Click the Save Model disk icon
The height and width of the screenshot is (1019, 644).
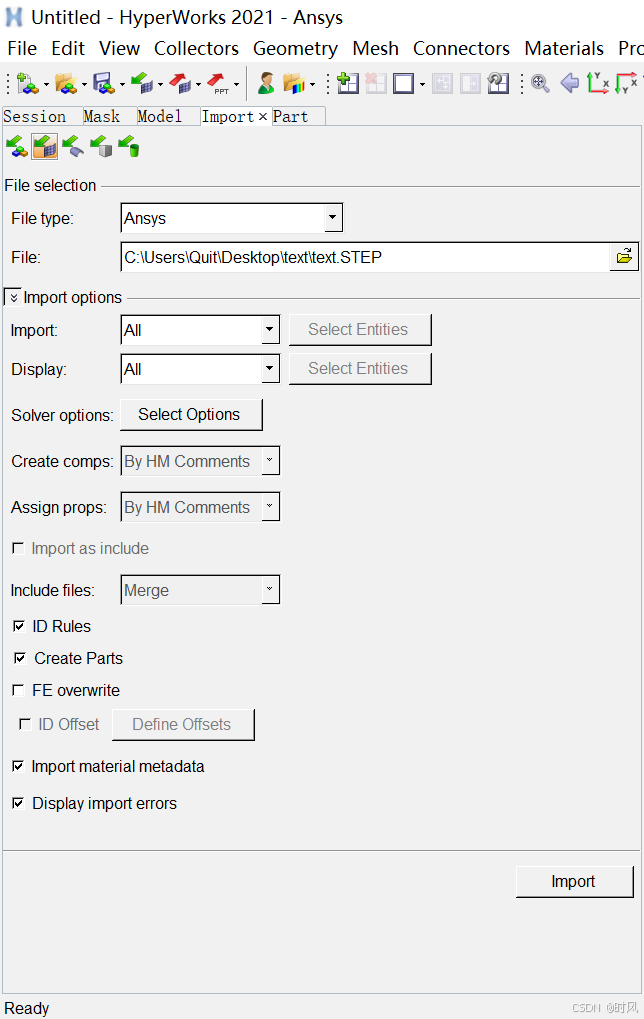pyautogui.click(x=104, y=83)
